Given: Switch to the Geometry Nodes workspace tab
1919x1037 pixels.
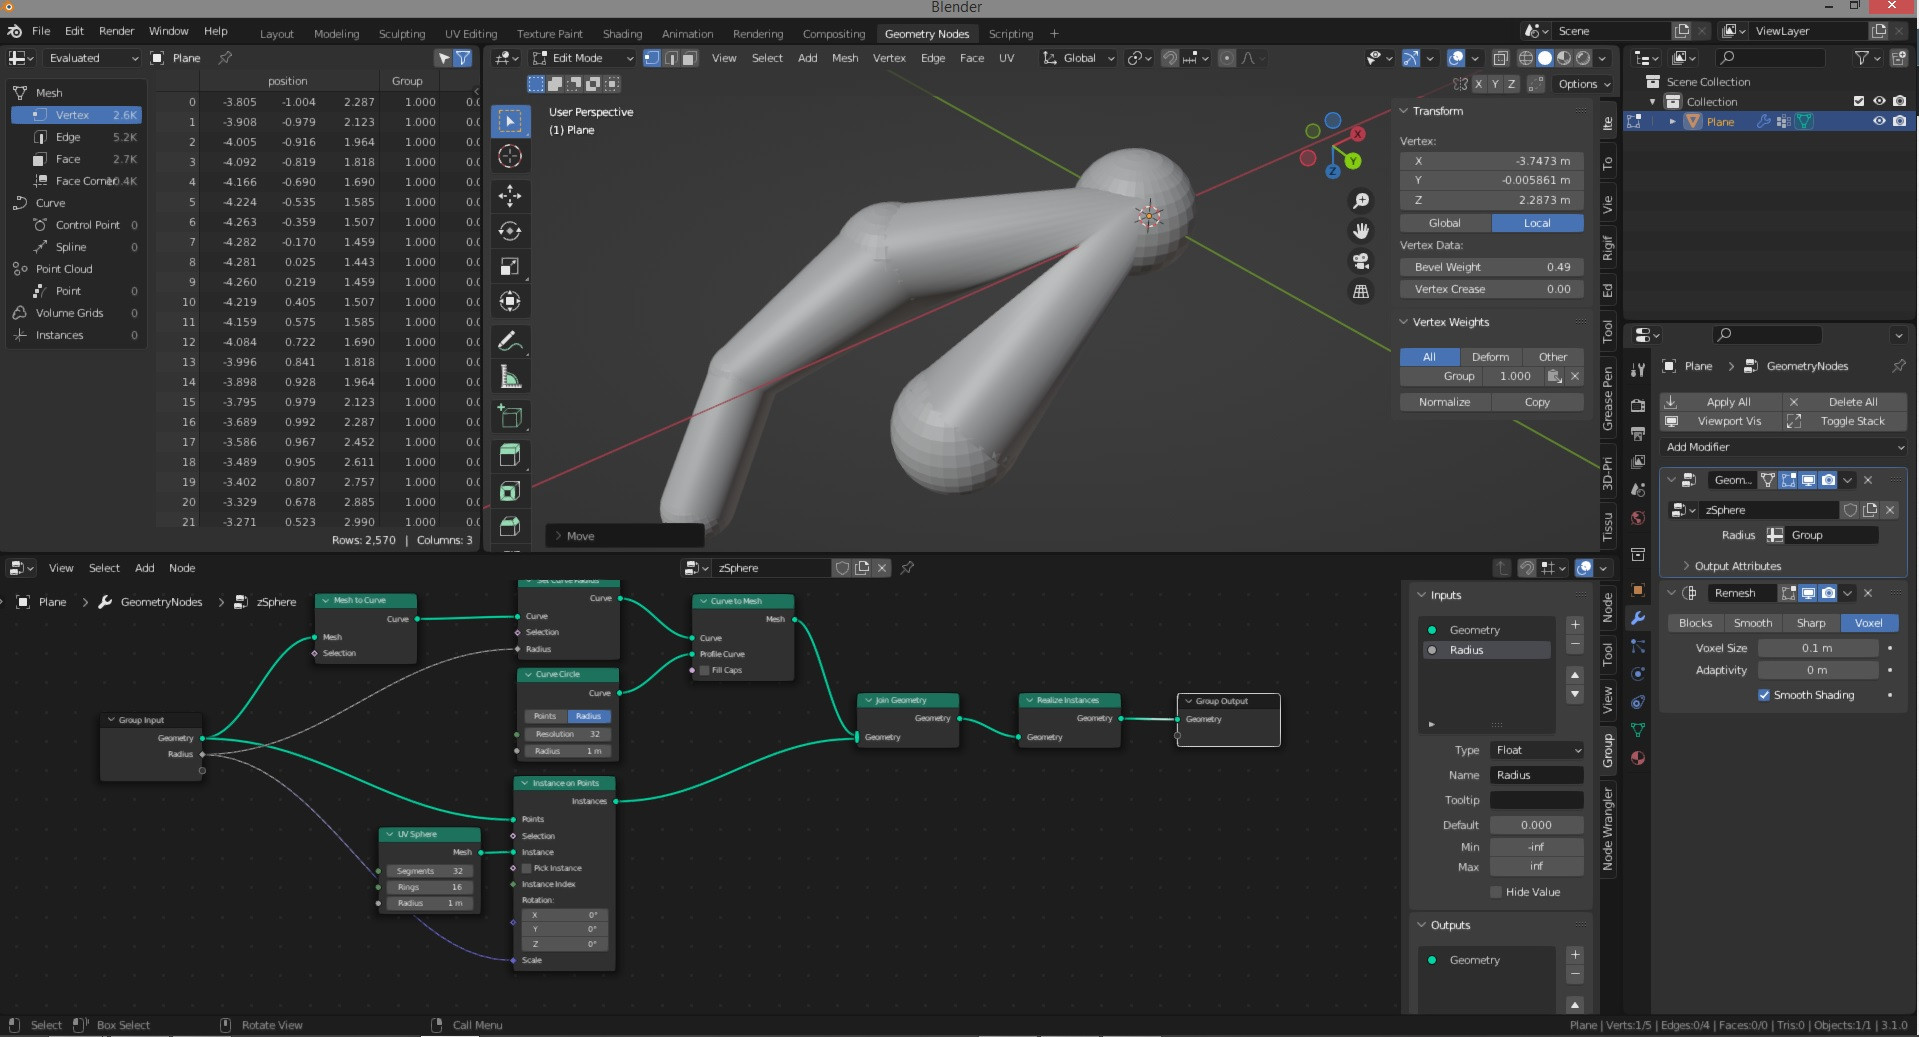Looking at the screenshot, I should click(x=927, y=33).
